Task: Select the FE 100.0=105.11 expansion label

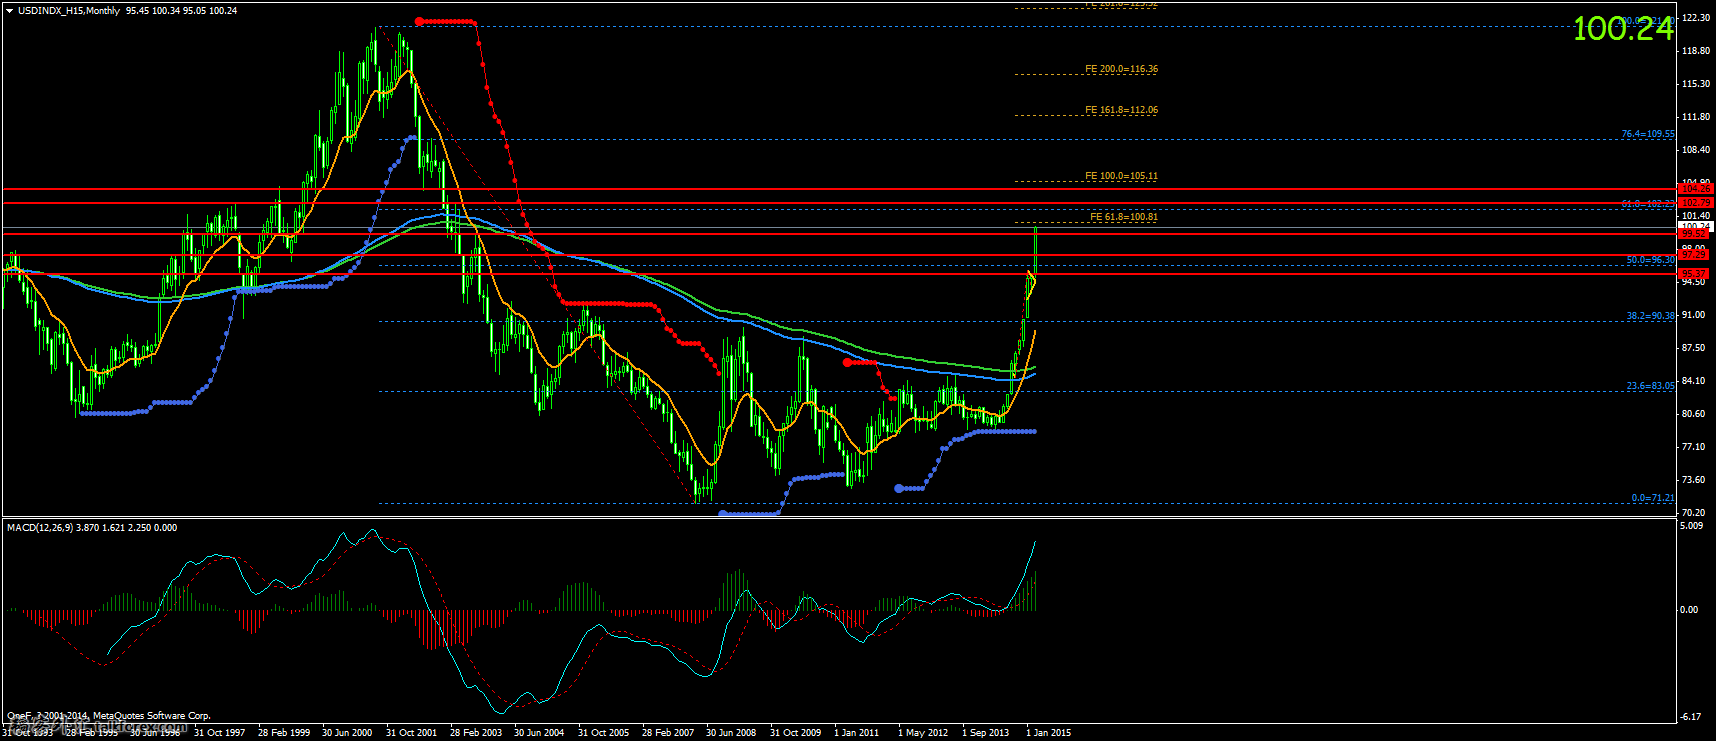Action: click(1121, 176)
